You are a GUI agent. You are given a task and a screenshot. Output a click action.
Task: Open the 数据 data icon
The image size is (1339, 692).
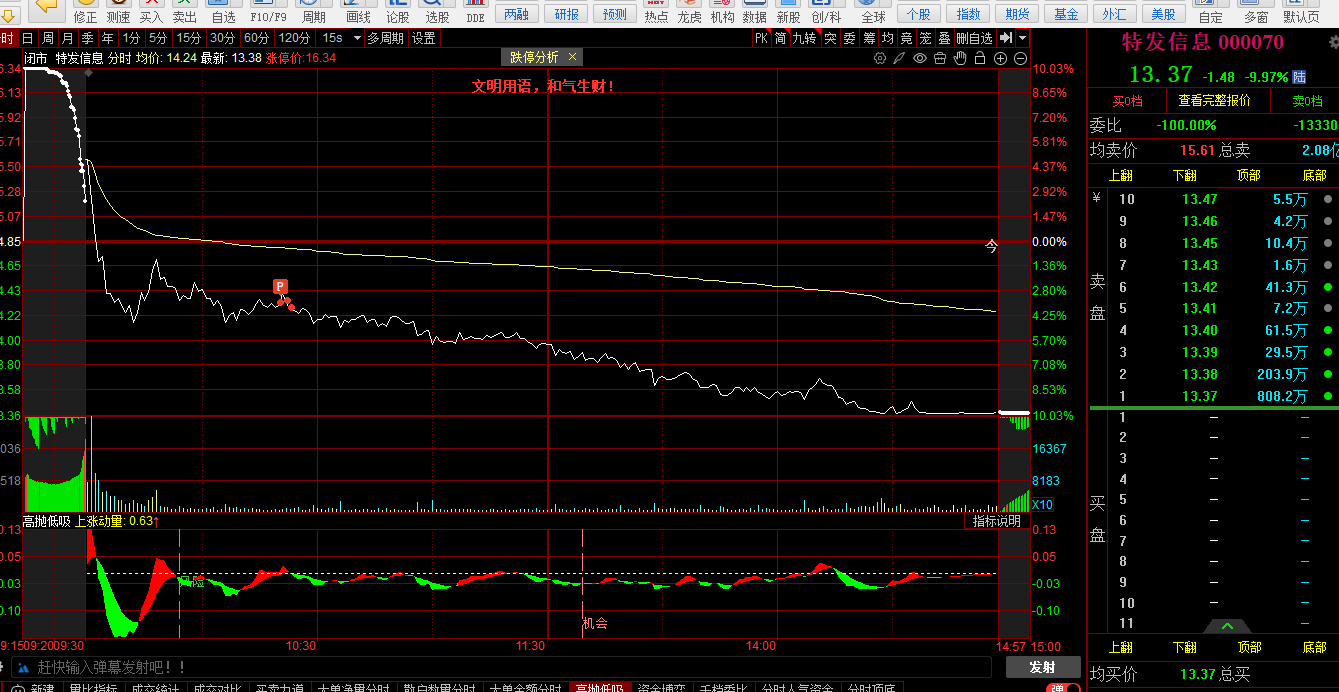755,12
